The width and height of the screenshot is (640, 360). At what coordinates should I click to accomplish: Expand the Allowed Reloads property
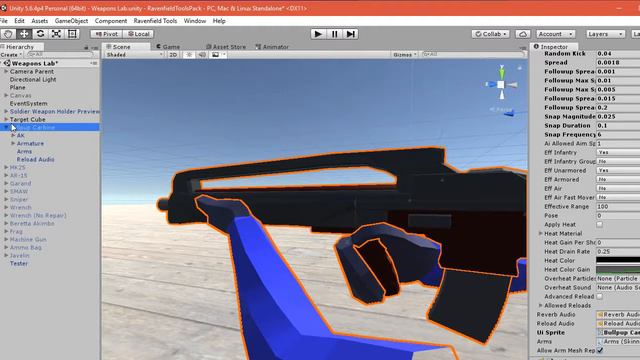[540, 306]
